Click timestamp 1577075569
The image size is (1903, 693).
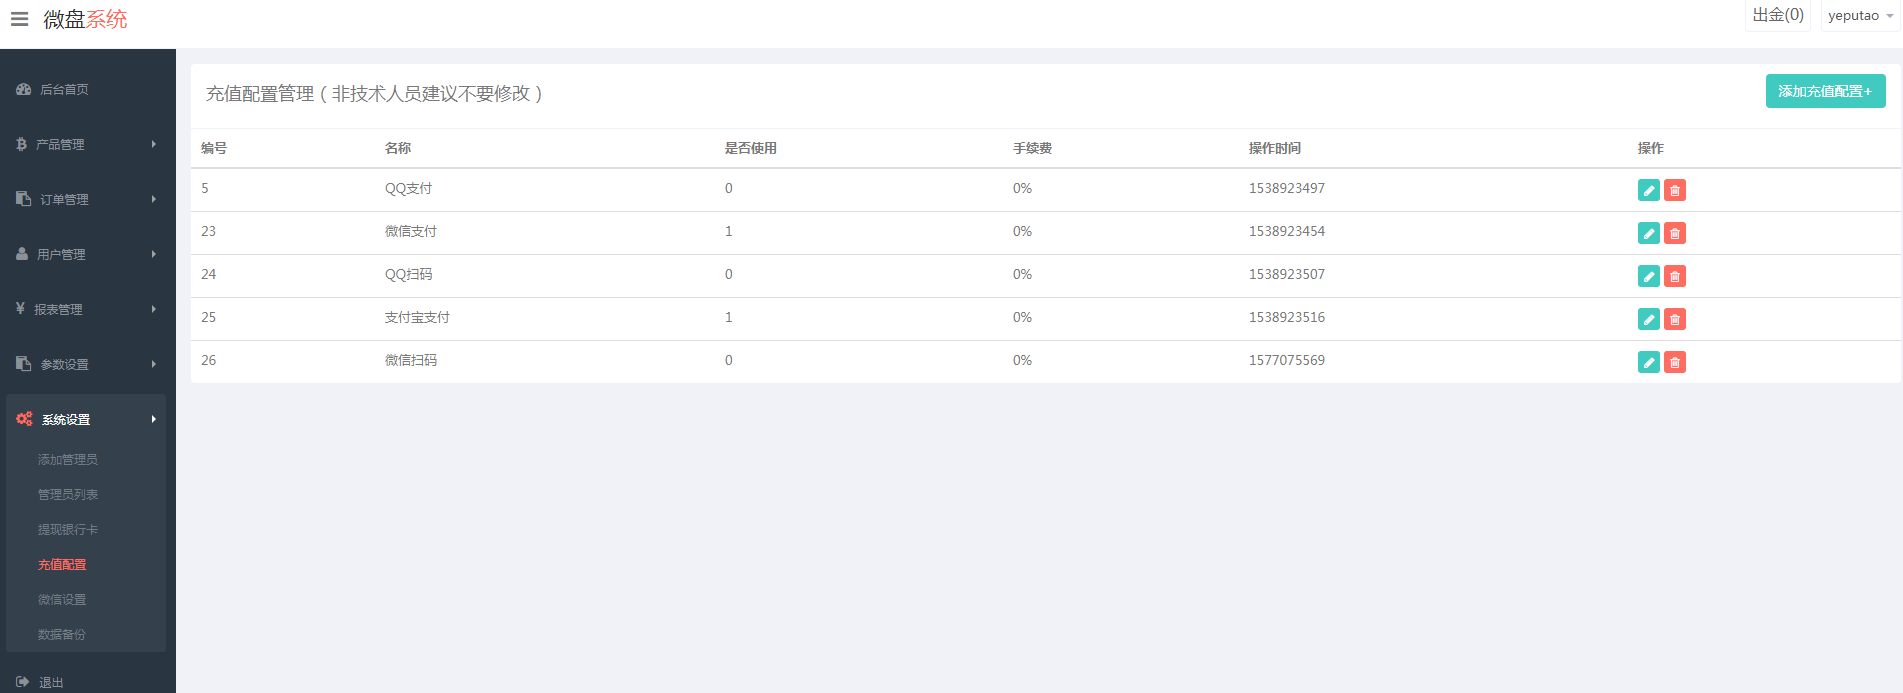(x=1287, y=360)
